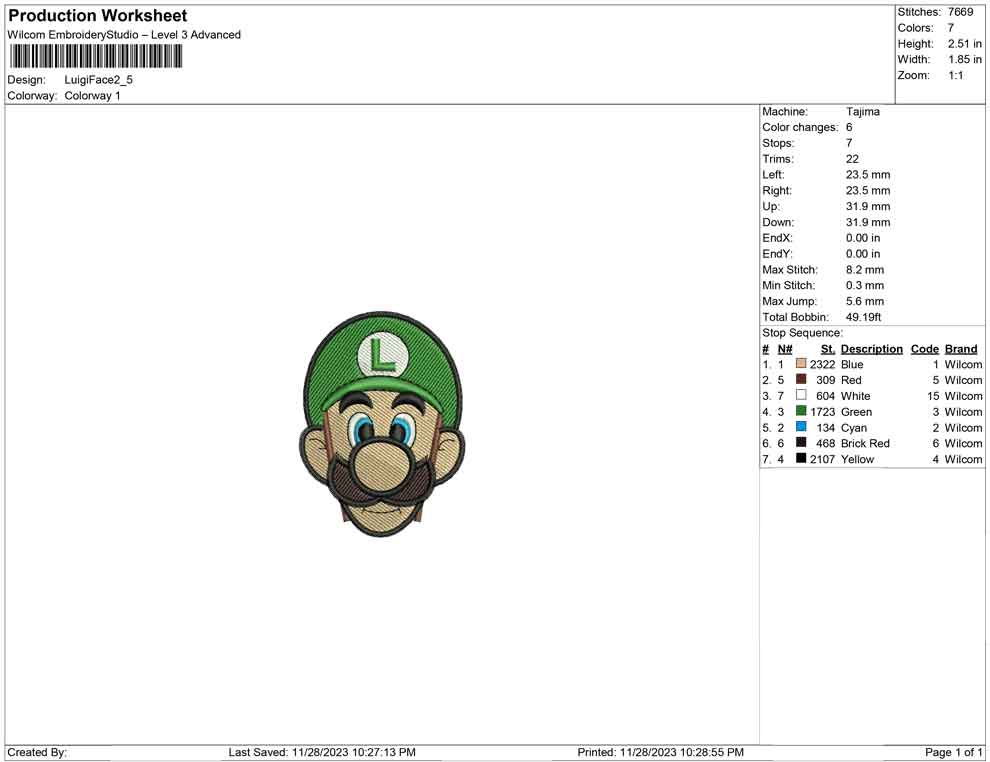Click the Code column header

point(925,349)
